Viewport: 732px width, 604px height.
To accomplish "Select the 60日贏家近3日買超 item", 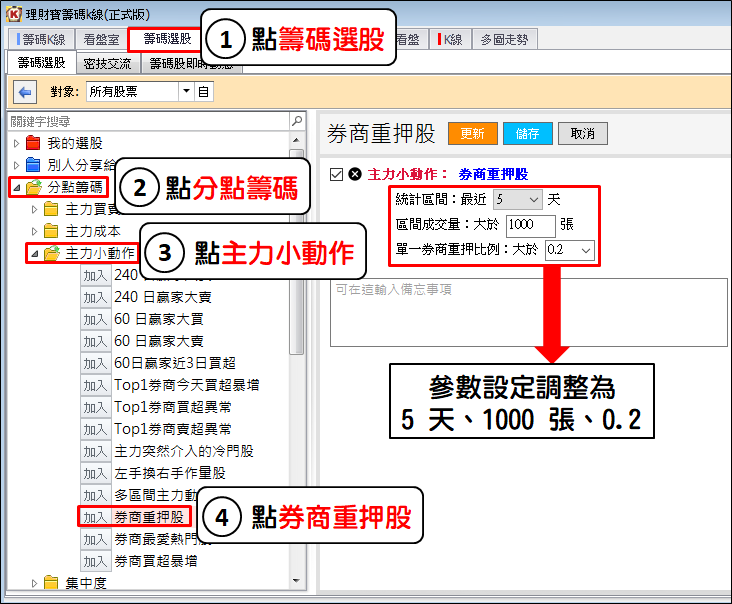I will pos(175,363).
